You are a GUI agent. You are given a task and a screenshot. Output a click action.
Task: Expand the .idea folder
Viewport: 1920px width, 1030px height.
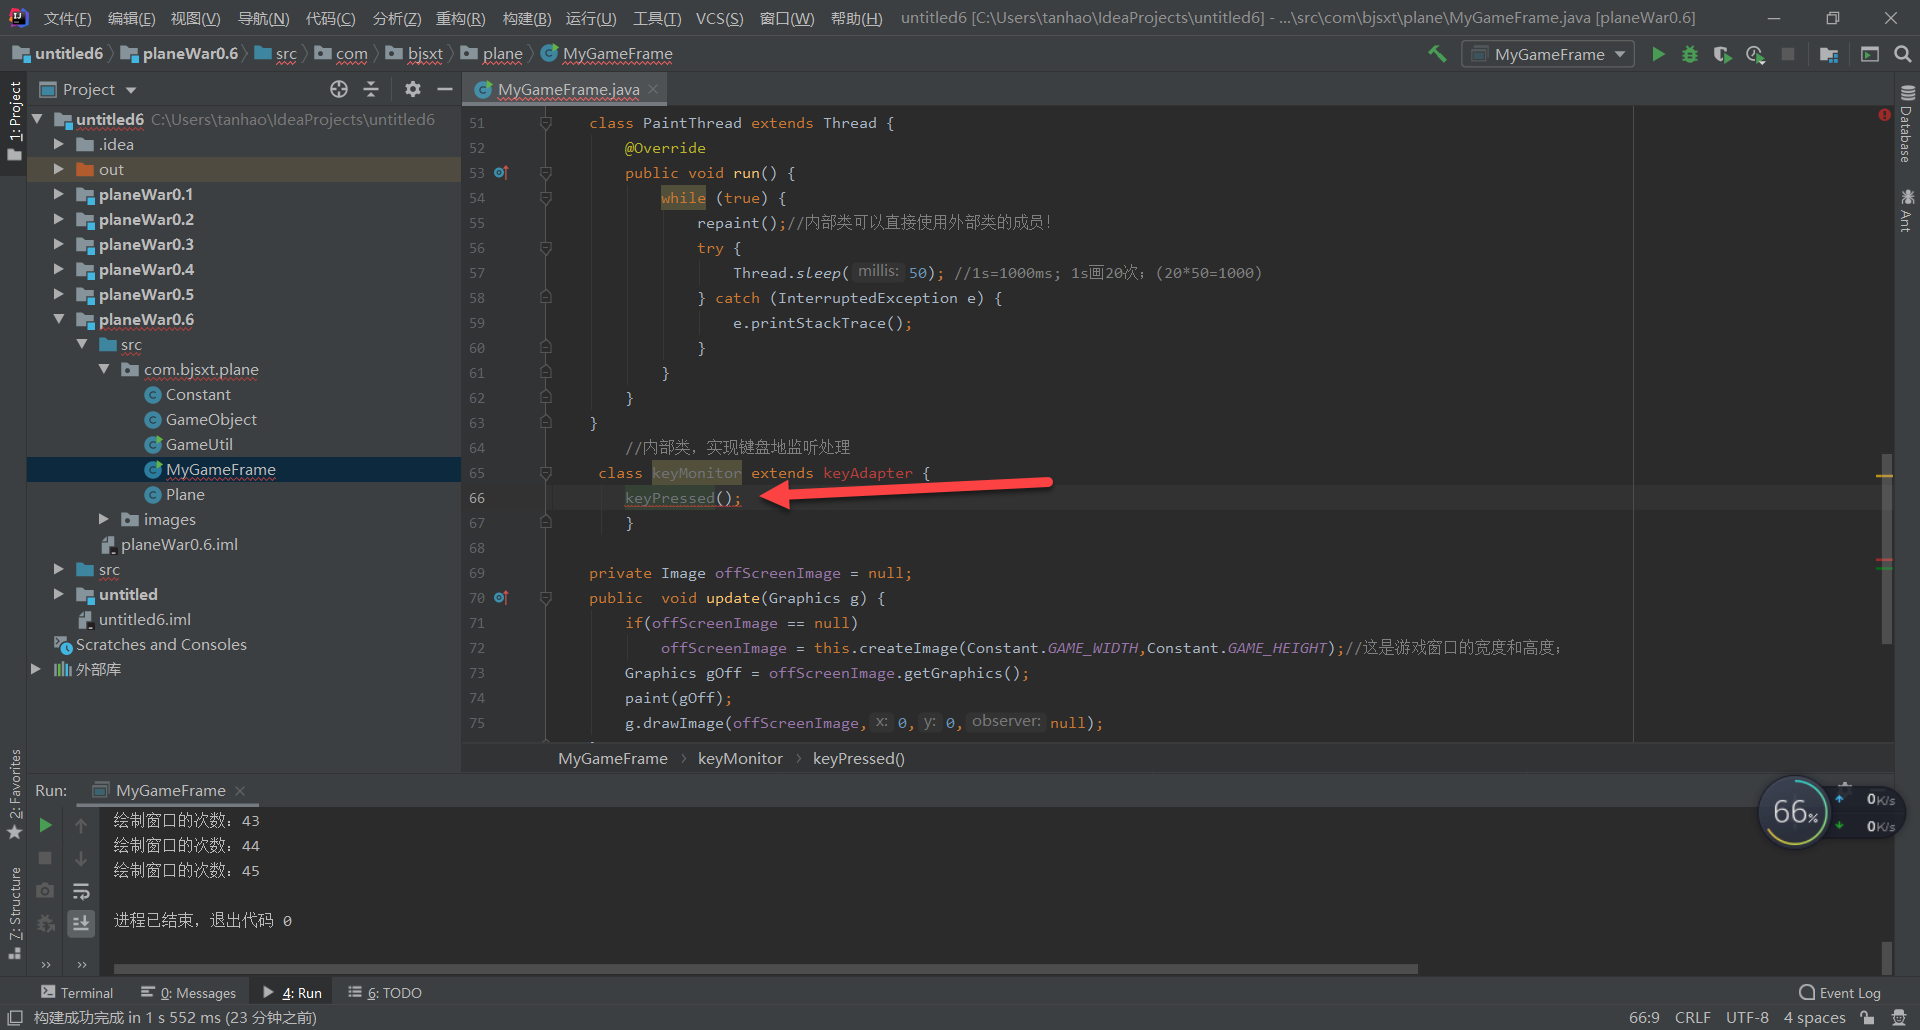click(x=58, y=144)
